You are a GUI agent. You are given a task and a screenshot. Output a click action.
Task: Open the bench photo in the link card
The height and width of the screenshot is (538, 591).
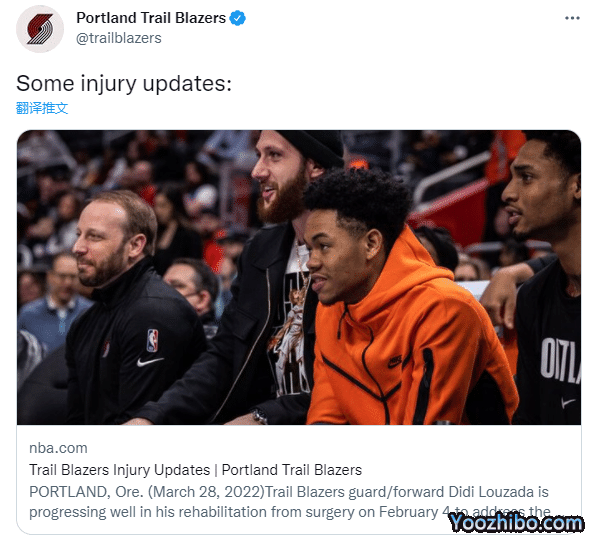tap(299, 277)
